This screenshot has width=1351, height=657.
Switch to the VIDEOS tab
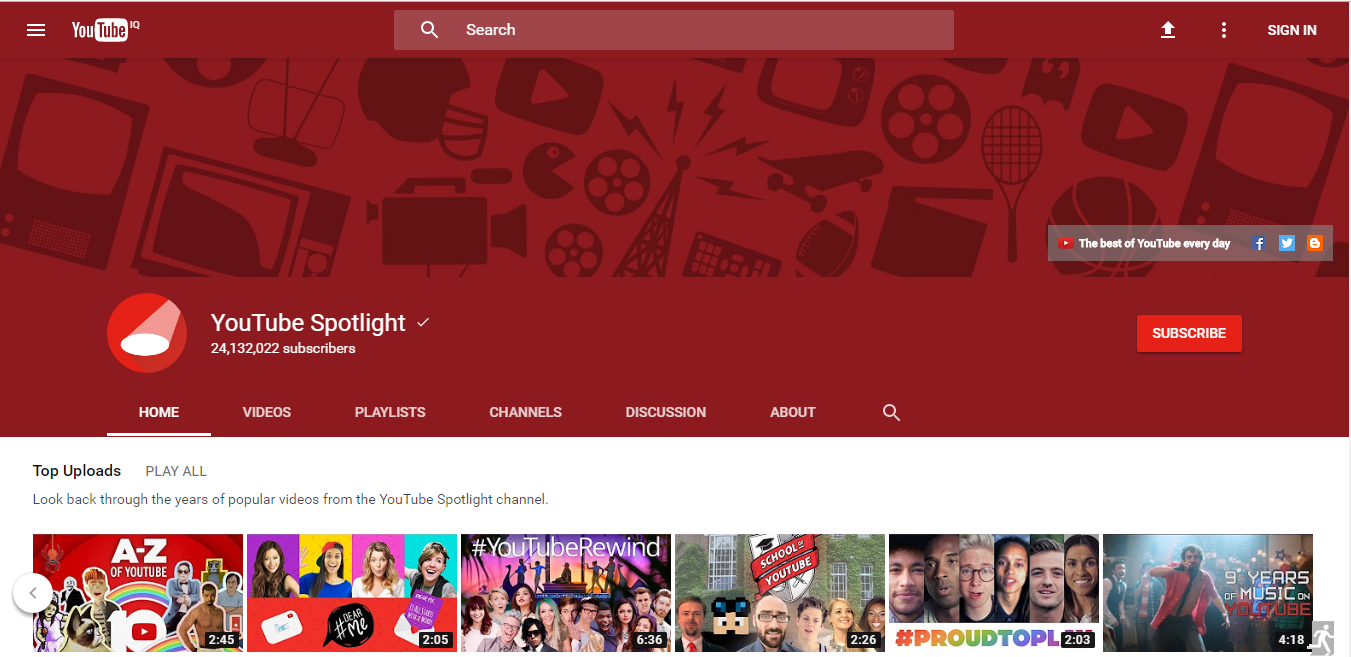tap(267, 412)
